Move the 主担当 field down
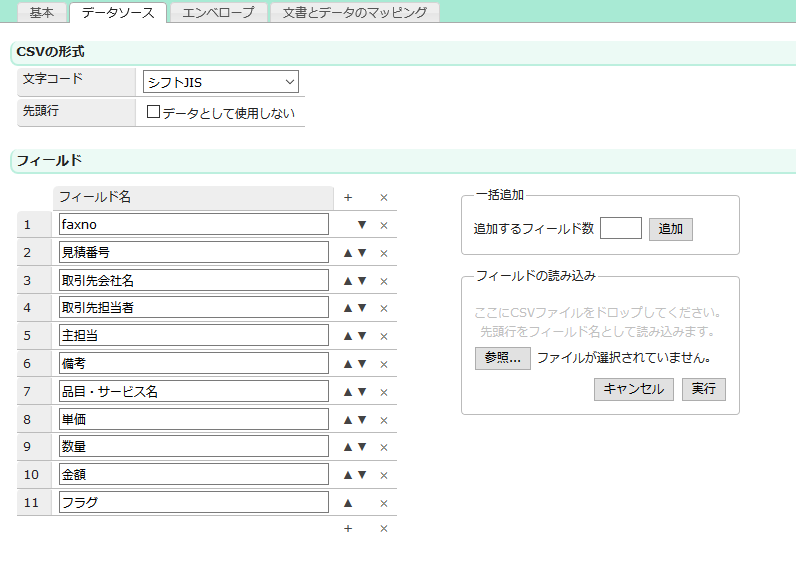The height and width of the screenshot is (580, 796). click(362, 336)
